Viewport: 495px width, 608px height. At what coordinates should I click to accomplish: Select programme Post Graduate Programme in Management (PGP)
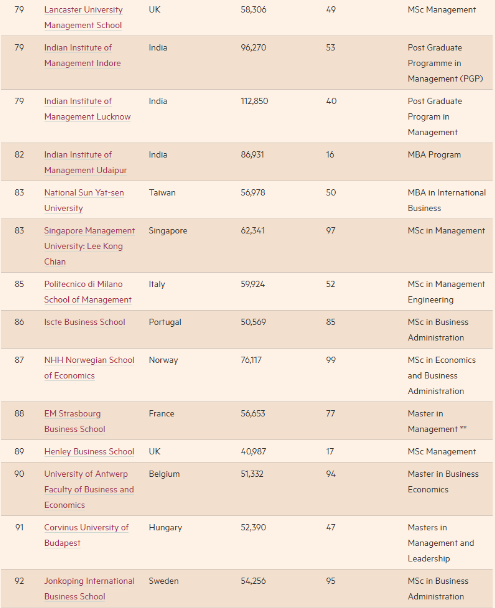coord(445,63)
